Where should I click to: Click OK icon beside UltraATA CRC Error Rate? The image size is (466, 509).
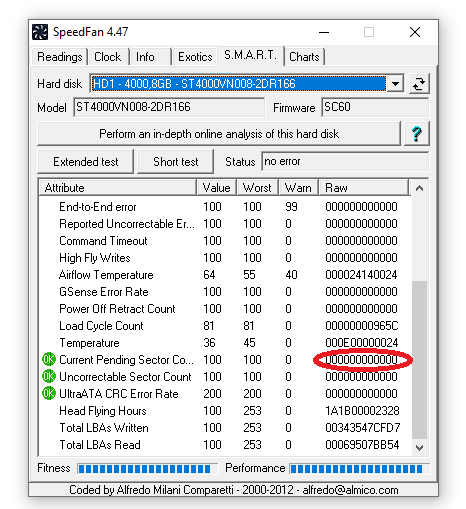49,393
